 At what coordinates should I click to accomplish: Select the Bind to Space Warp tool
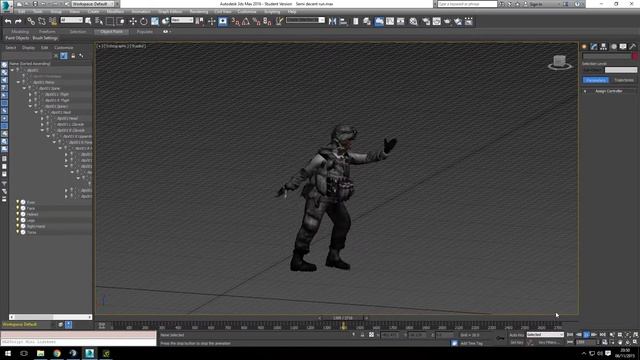53,21
